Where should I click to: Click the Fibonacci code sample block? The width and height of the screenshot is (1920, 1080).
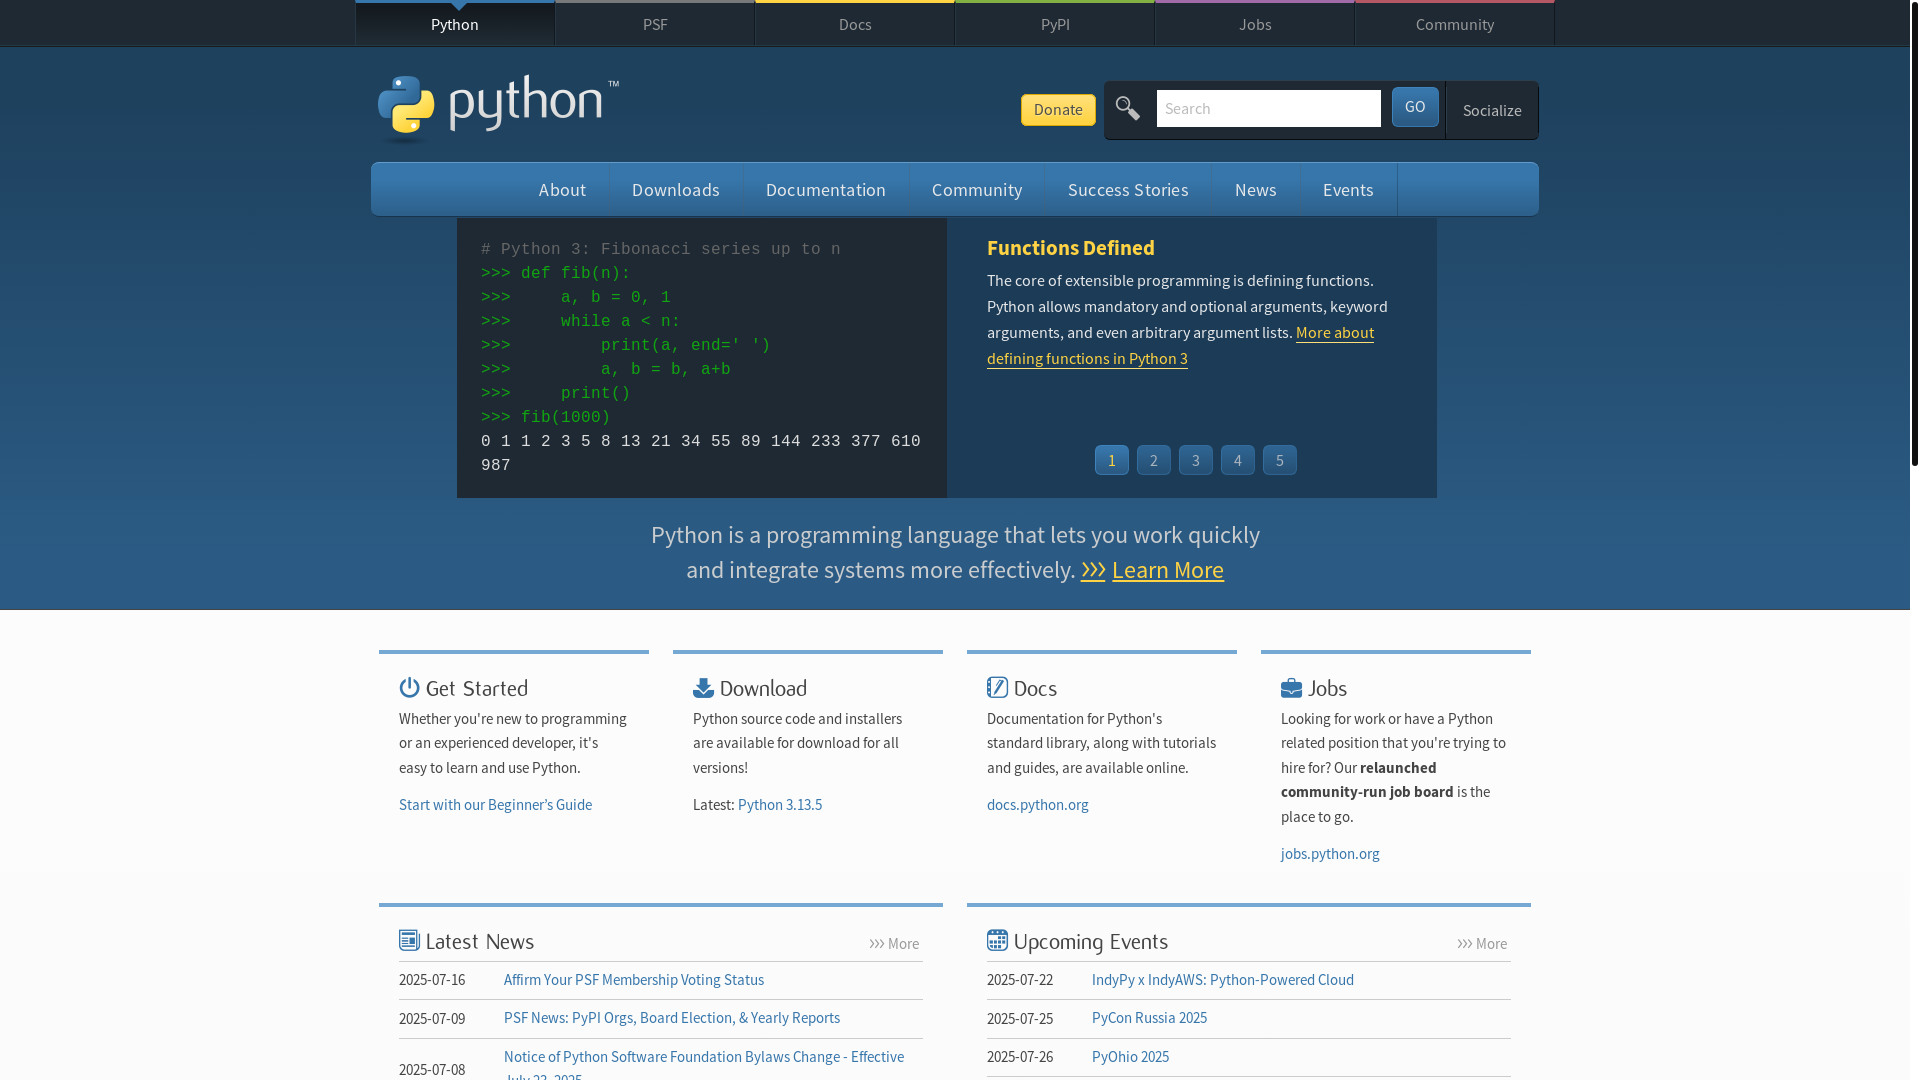tap(702, 358)
